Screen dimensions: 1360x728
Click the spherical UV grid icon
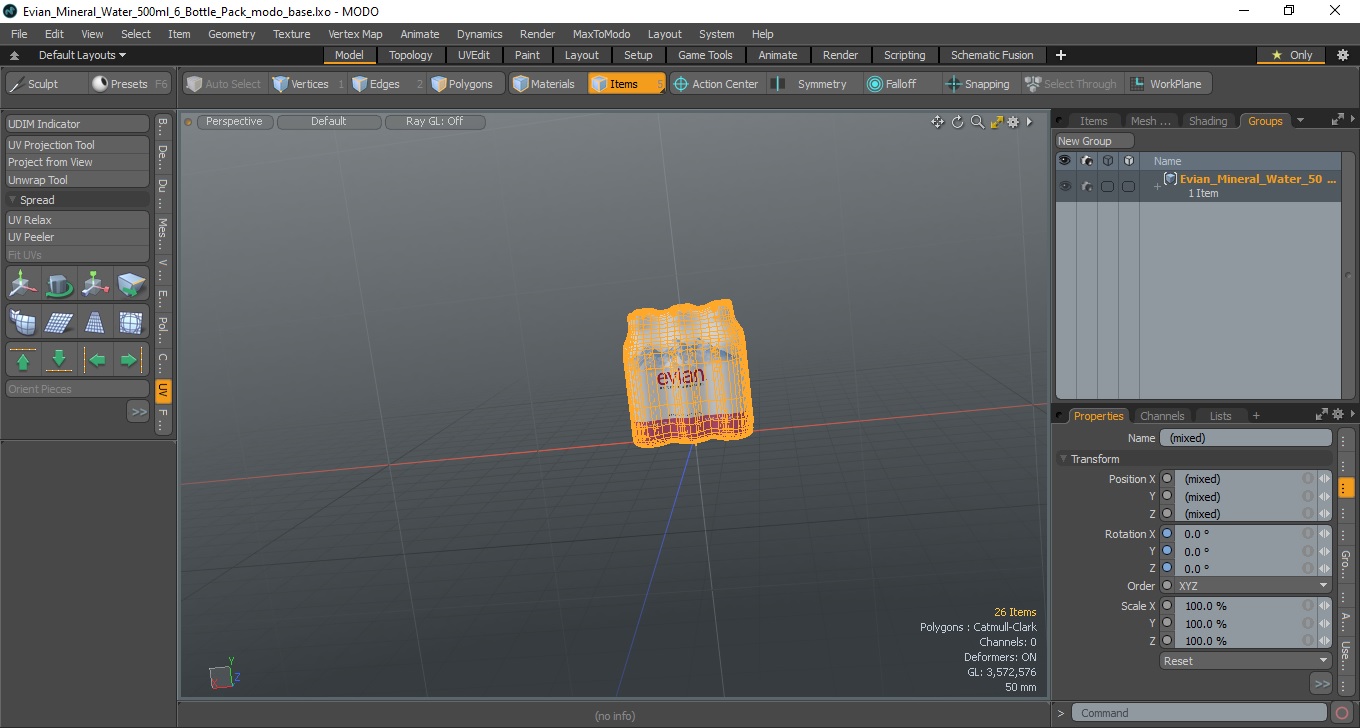[x=131, y=322]
